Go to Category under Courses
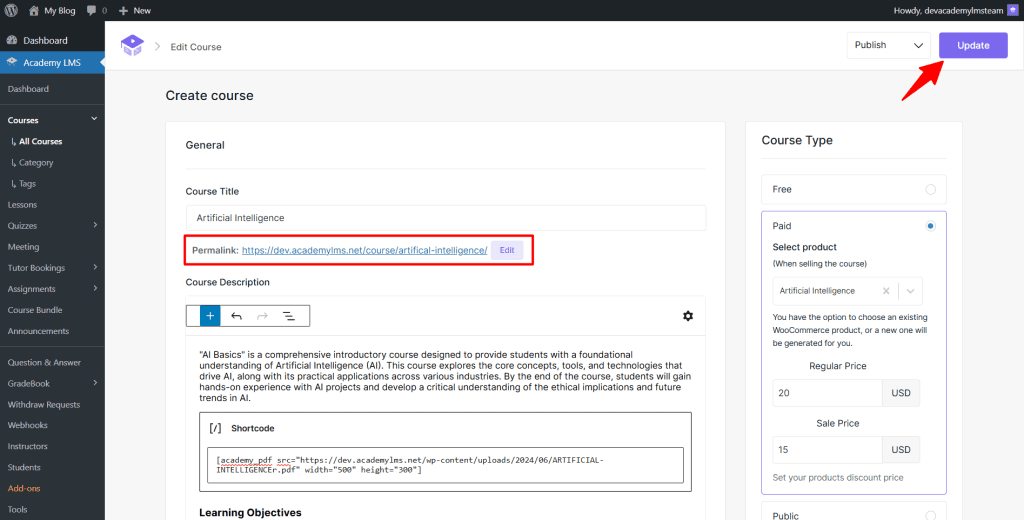This screenshot has height=520, width=1024. coord(36,162)
